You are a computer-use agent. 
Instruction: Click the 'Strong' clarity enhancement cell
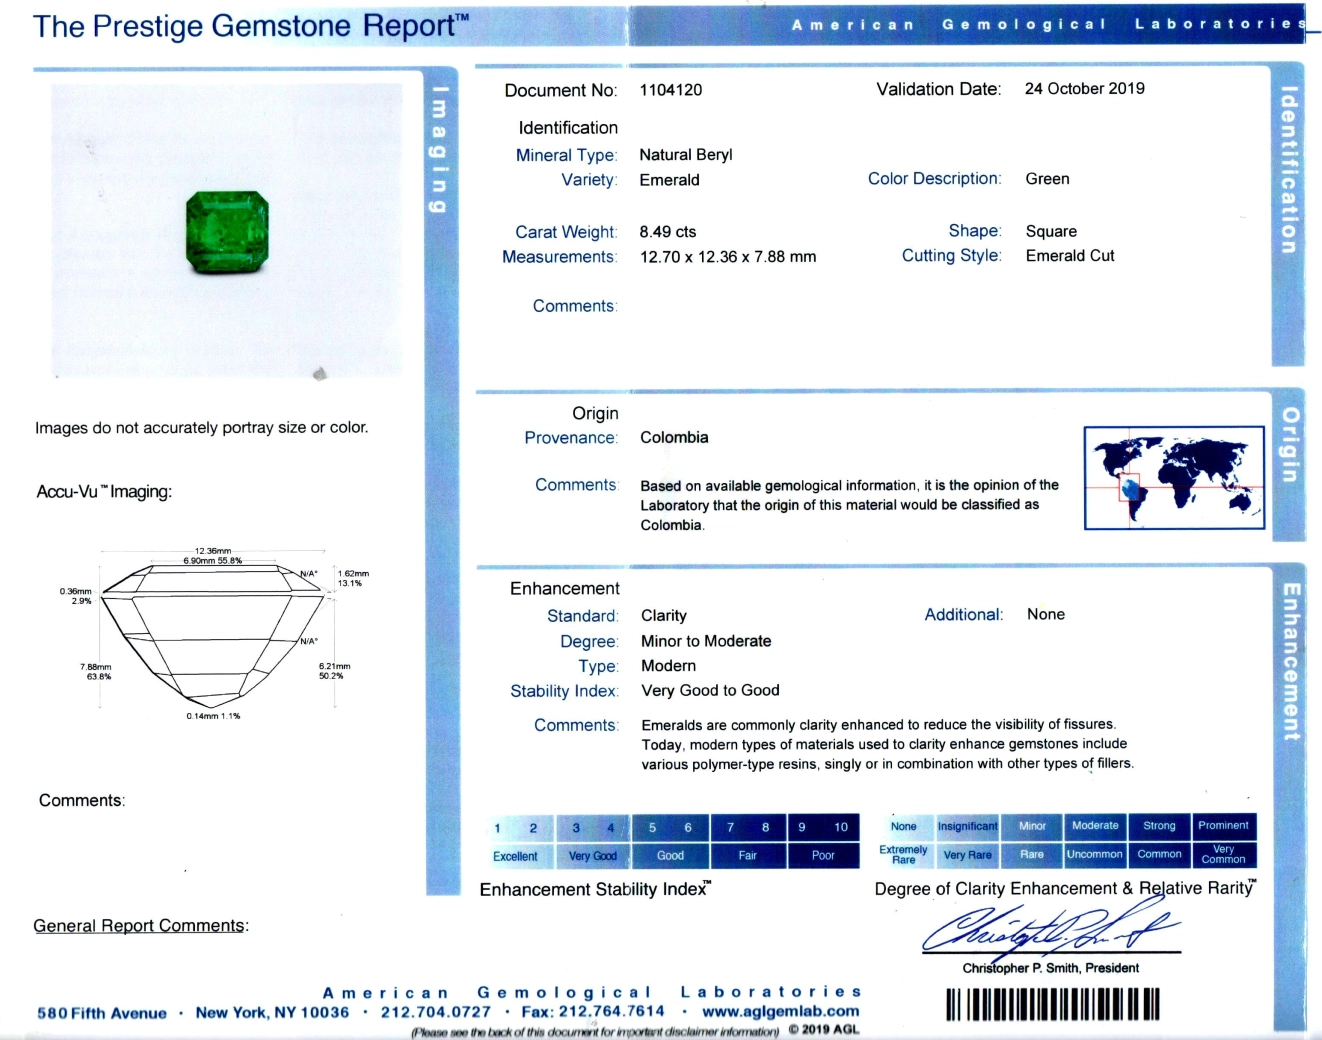(1159, 826)
